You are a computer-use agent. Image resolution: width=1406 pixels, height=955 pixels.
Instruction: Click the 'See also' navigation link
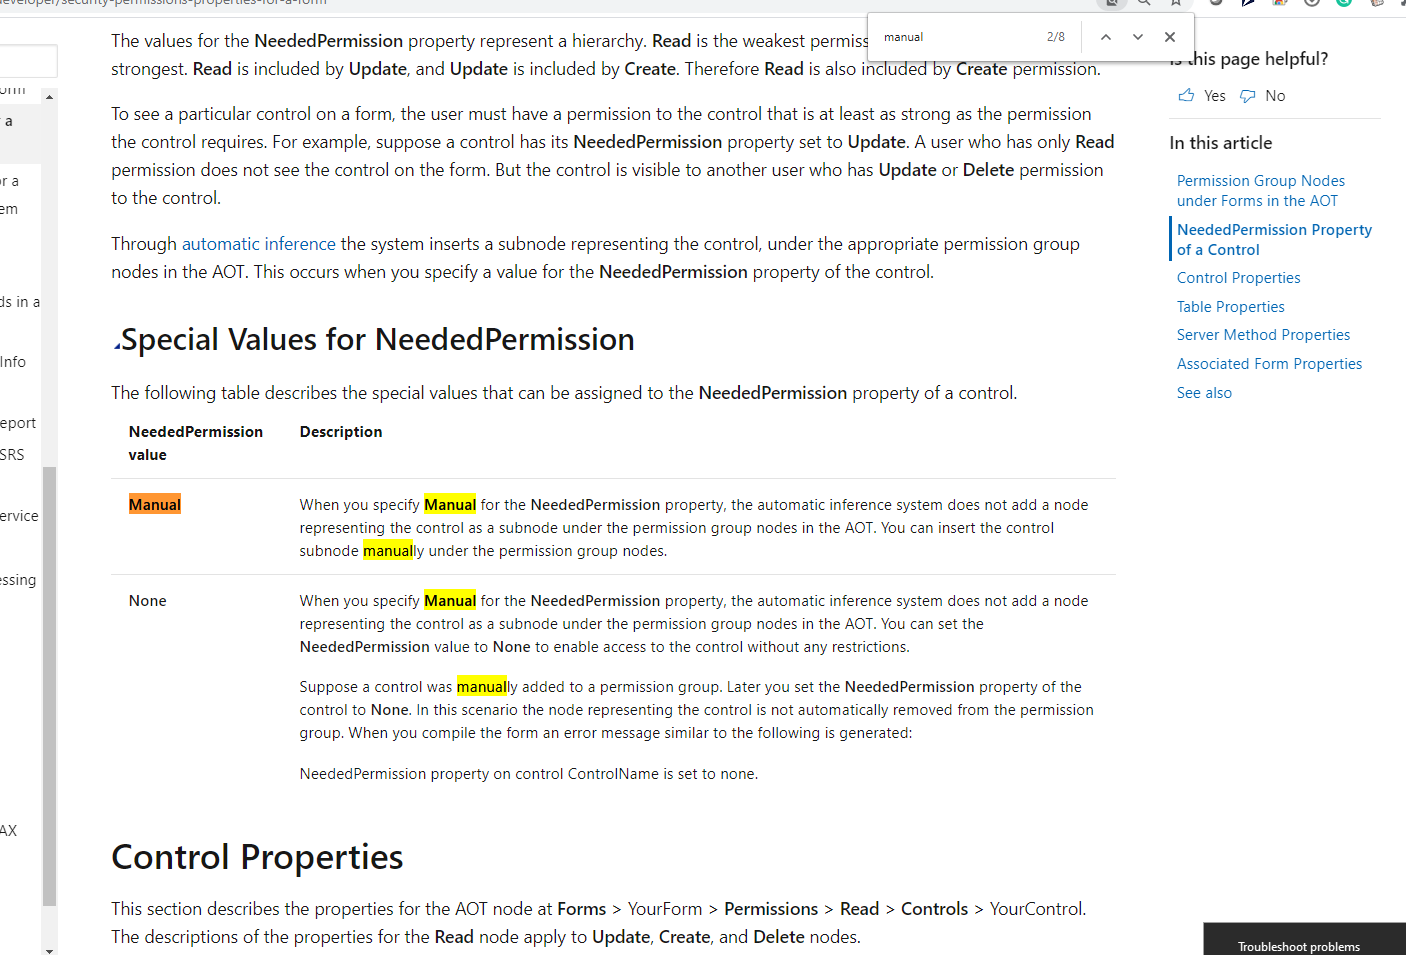click(1204, 393)
